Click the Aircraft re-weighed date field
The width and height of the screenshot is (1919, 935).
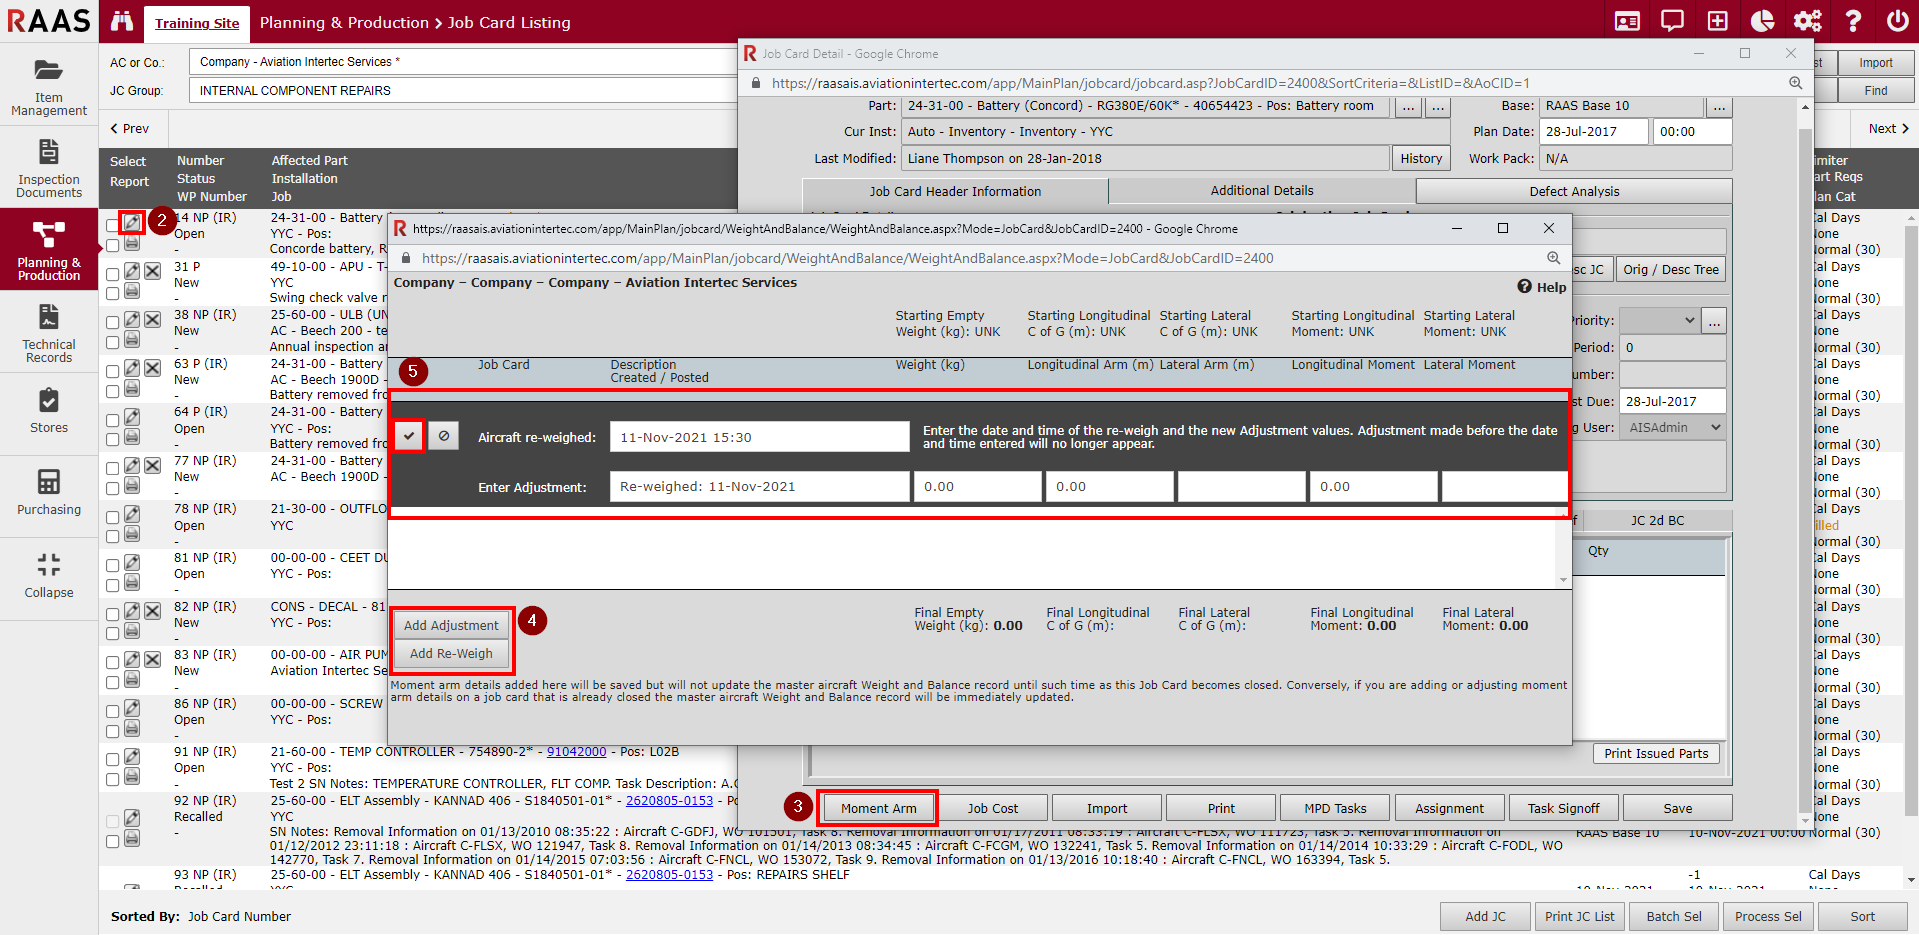[758, 437]
